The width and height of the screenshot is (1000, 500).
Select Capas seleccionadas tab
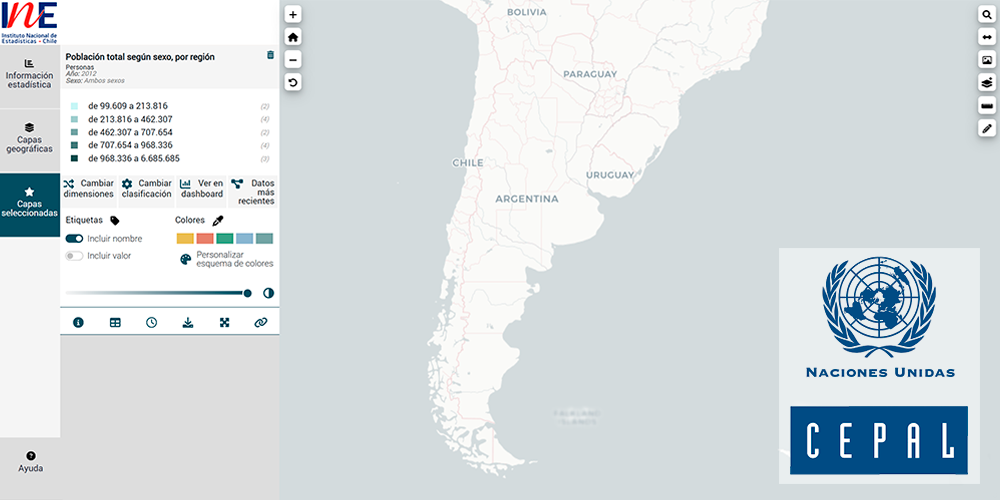[30, 203]
